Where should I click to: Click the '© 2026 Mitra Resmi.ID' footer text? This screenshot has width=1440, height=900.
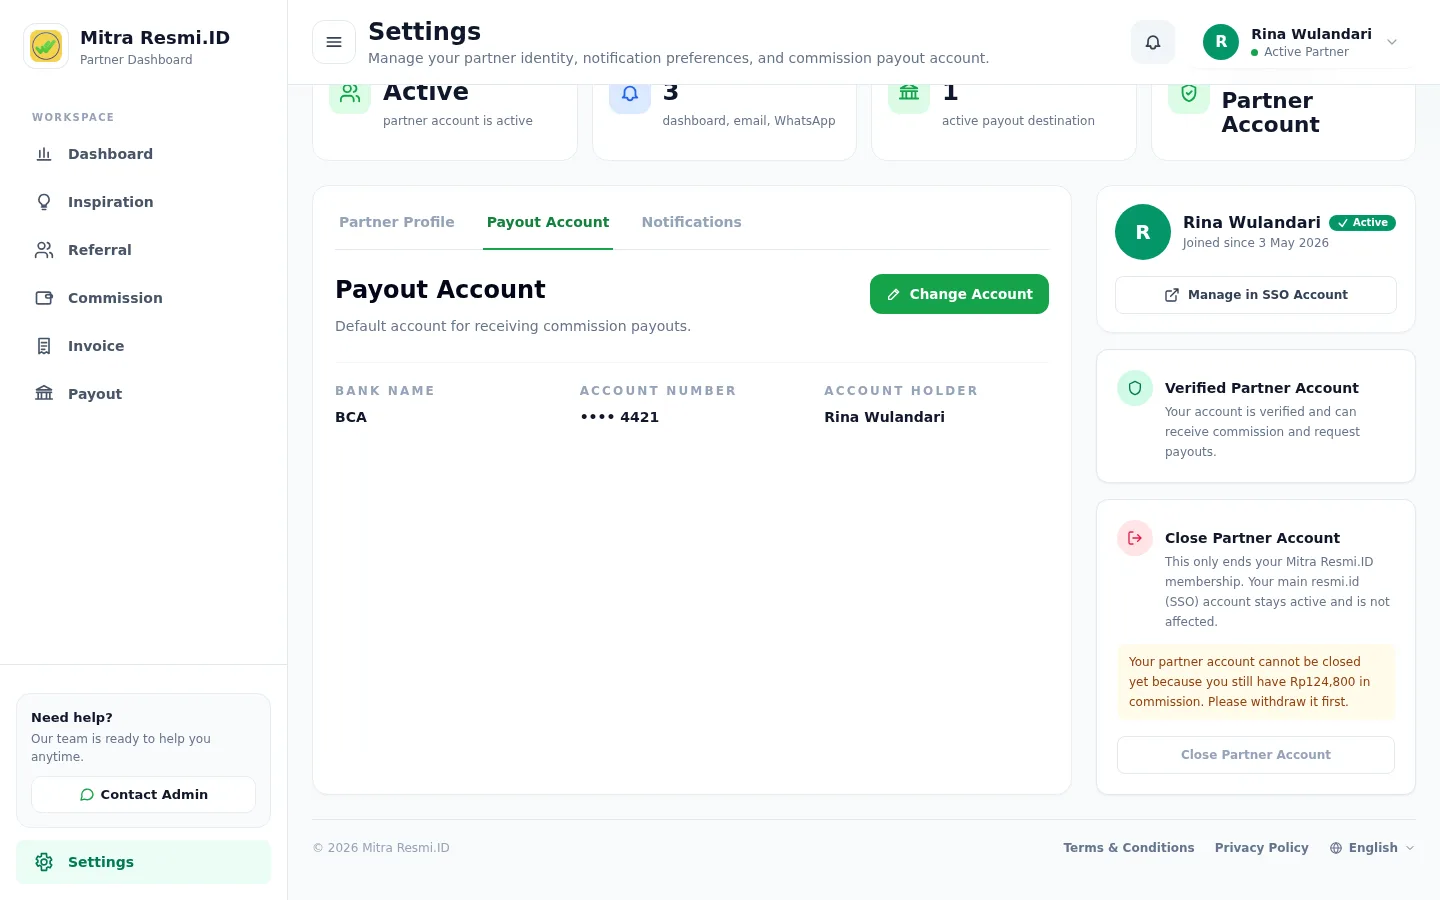click(381, 848)
